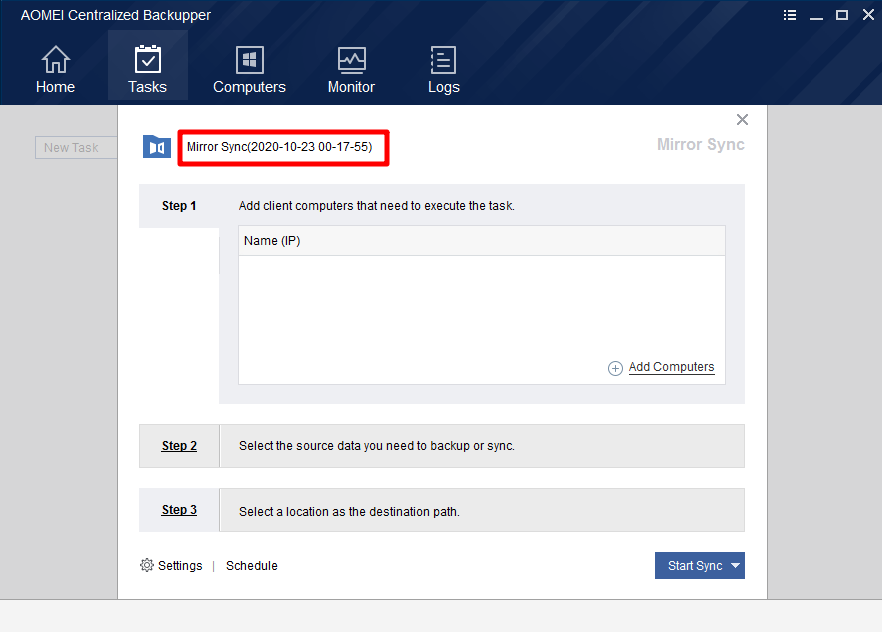The width and height of the screenshot is (882, 632).
Task: Open the Start Sync dropdown arrow
Action: (735, 566)
